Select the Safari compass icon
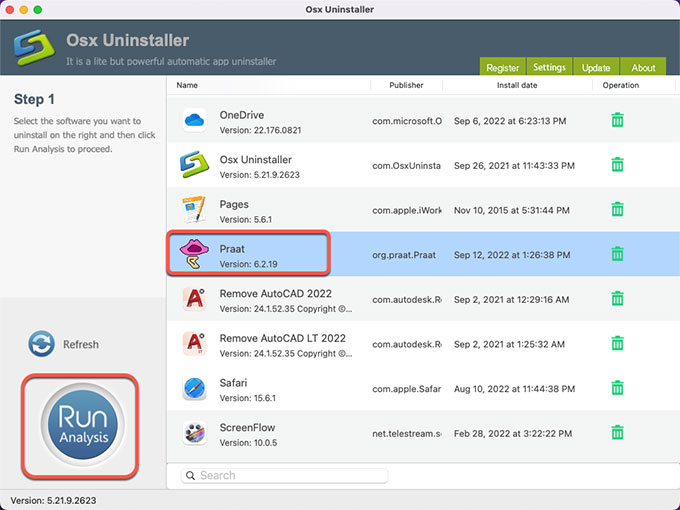This screenshot has height=510, width=680. coord(193,388)
